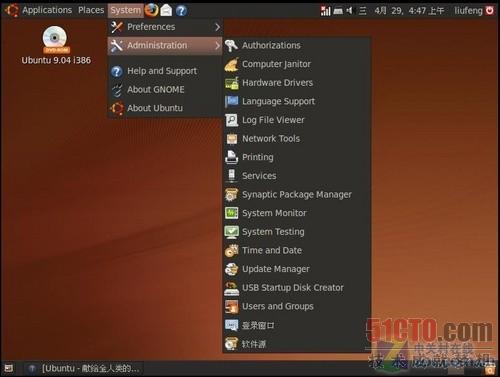This screenshot has width=500, height=377.
Task: Open Update Manager
Action: 297,269
